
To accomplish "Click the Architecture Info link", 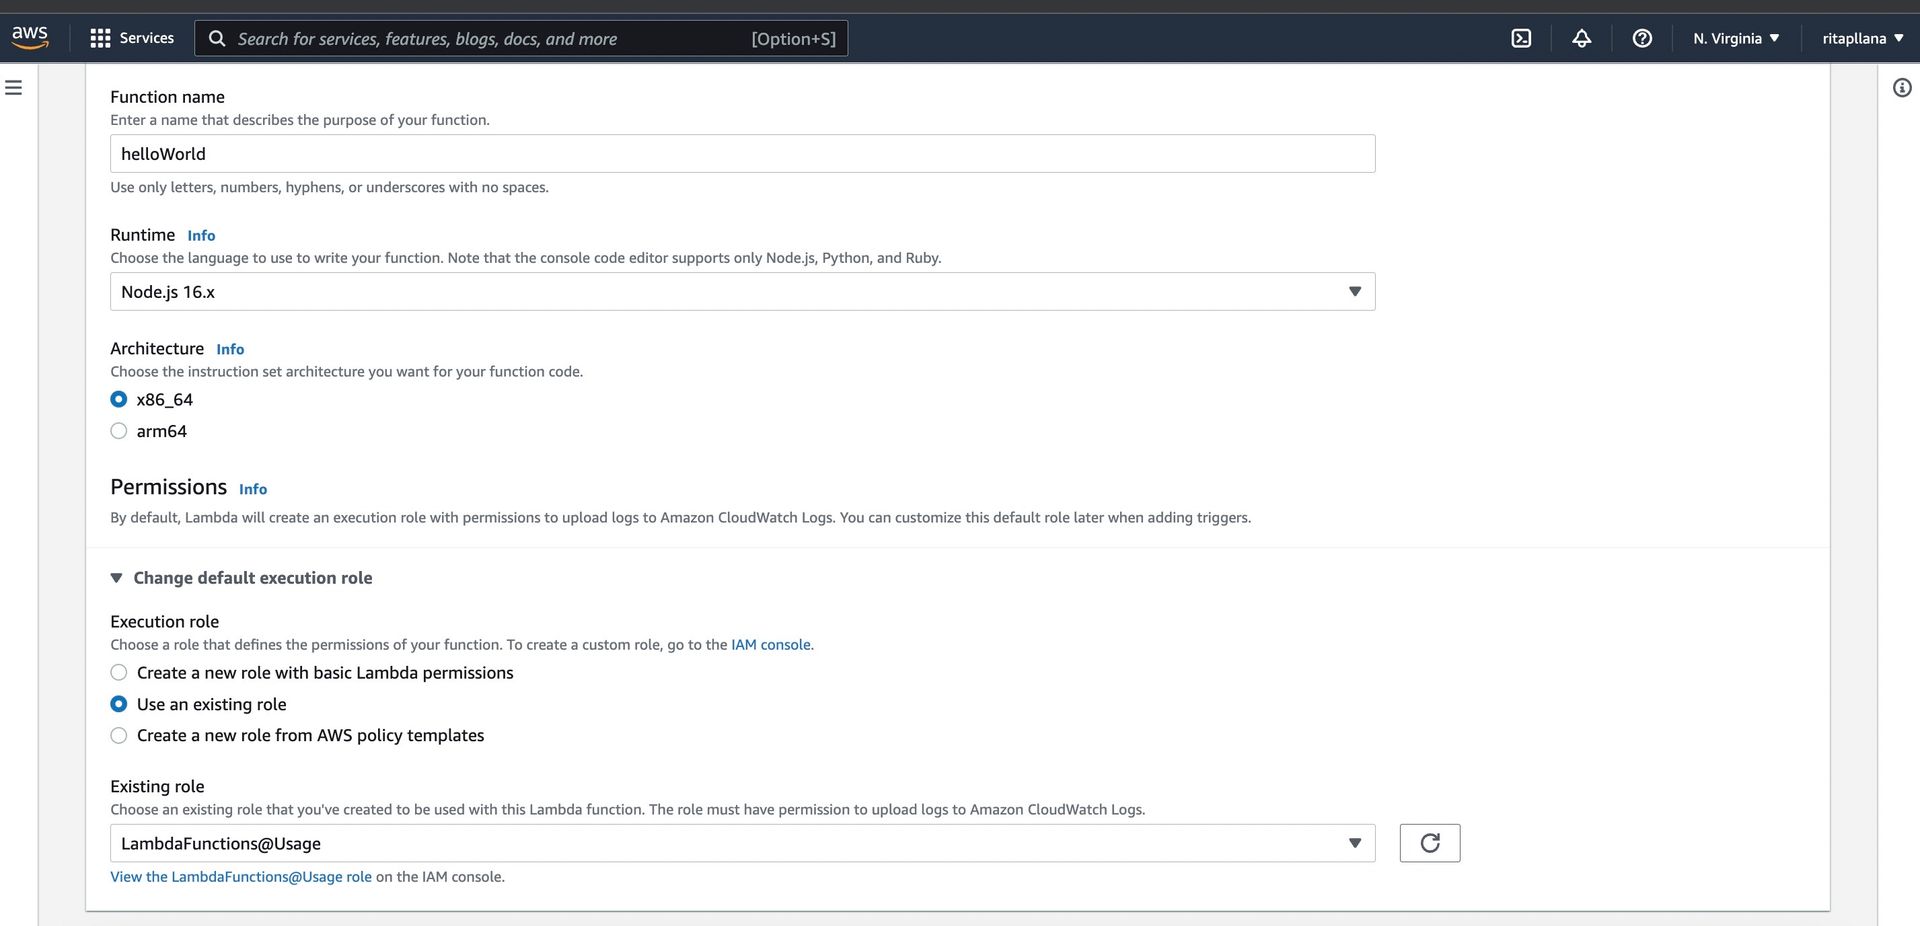I will coord(230,349).
